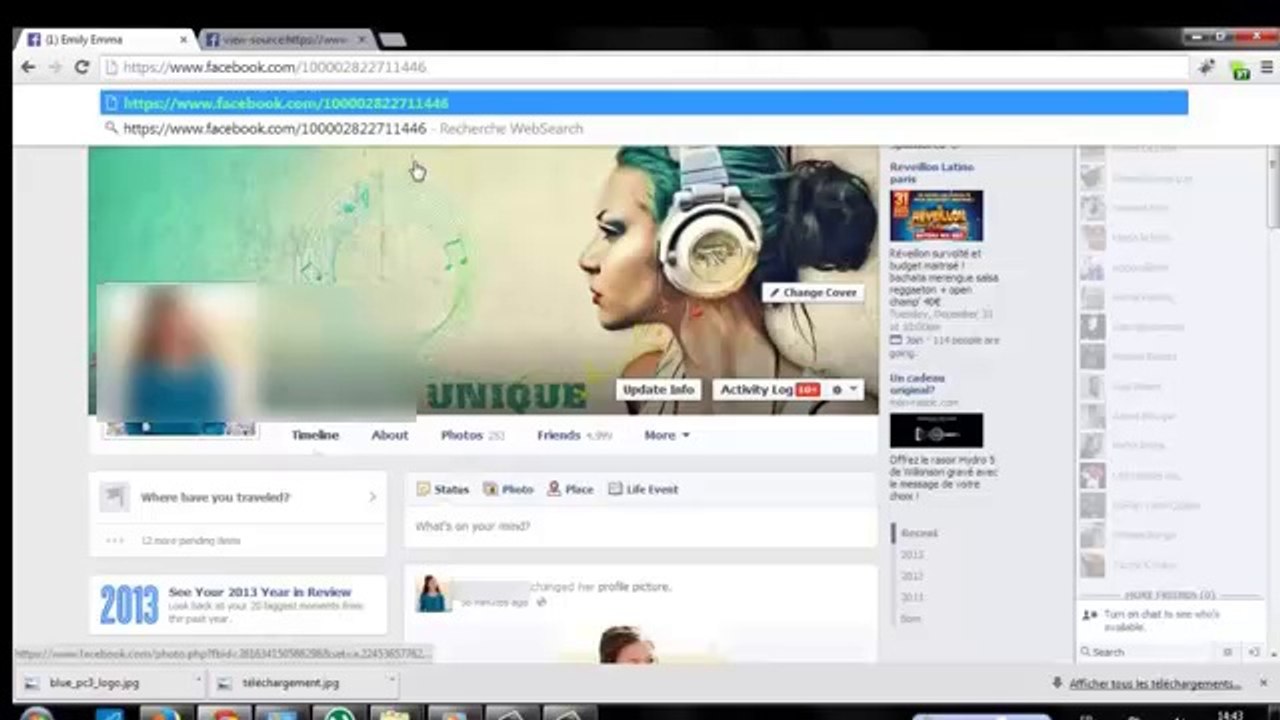Click the 'Where have you traveled?' flag icon
This screenshot has width=1280, height=720.
[114, 497]
